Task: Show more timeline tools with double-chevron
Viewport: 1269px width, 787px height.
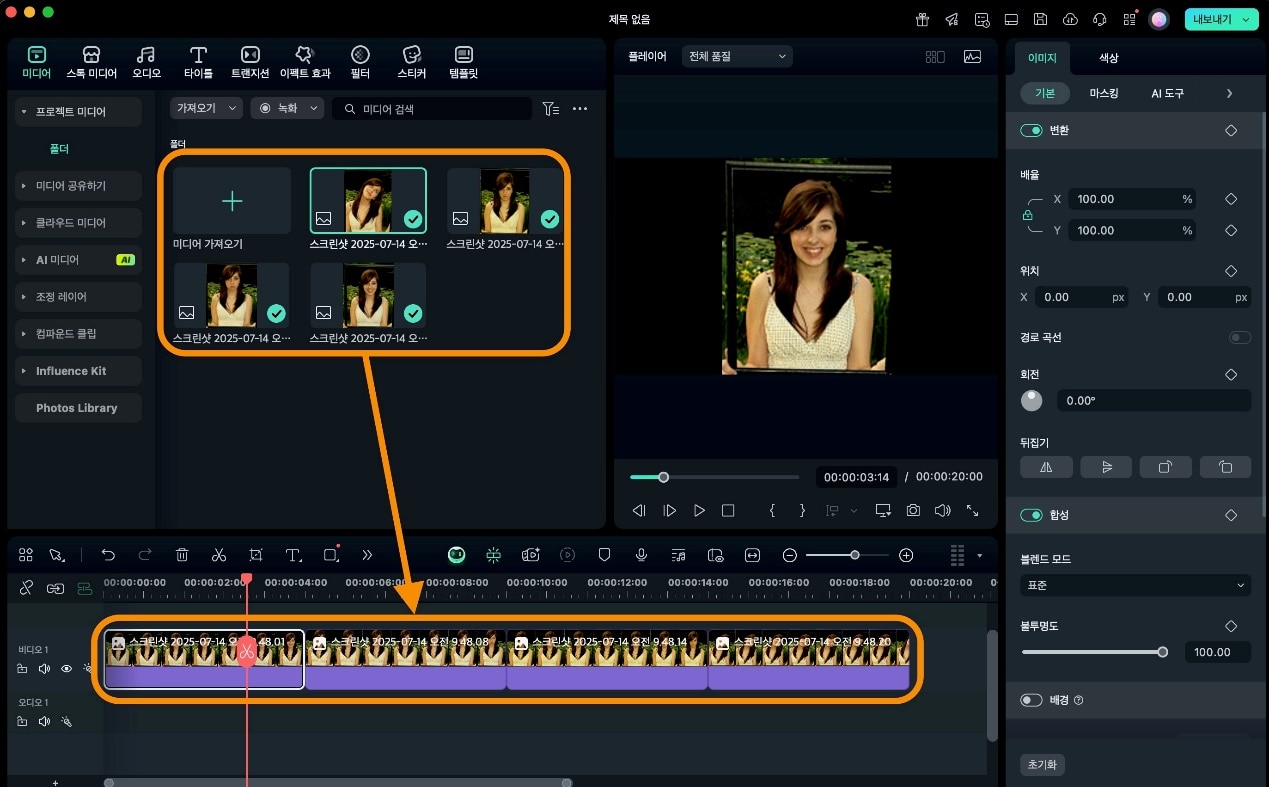Action: point(367,555)
